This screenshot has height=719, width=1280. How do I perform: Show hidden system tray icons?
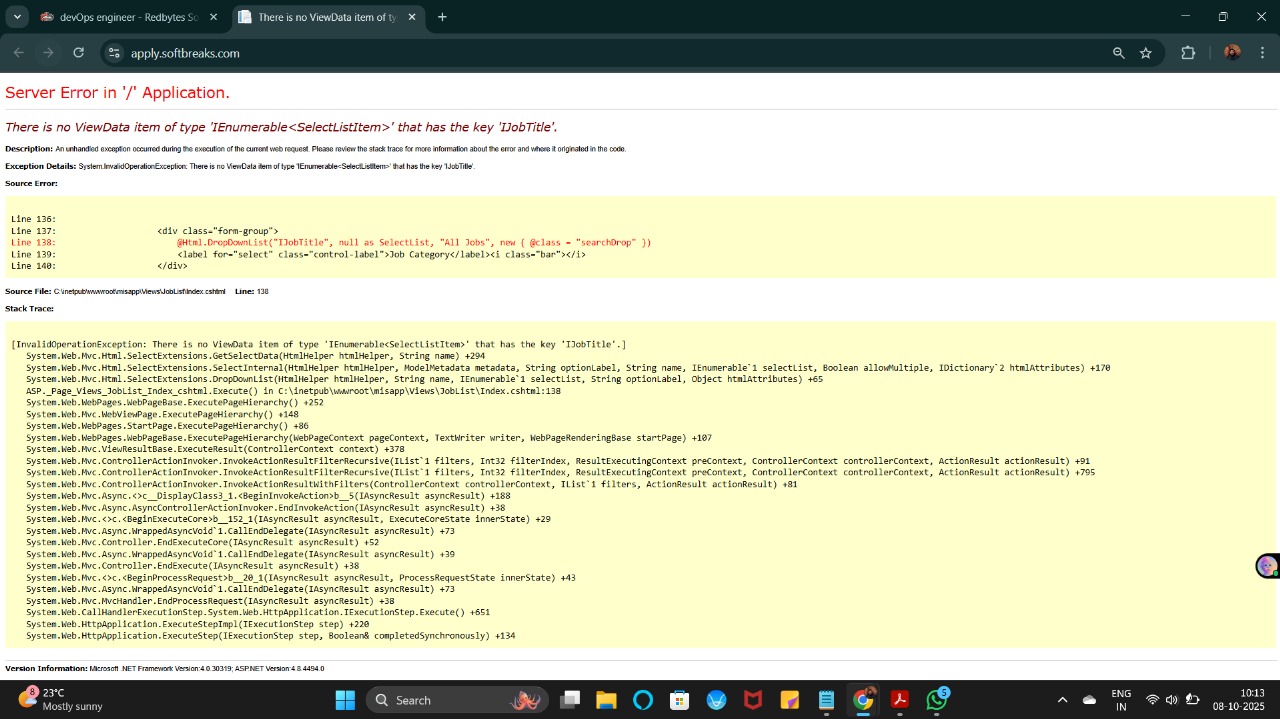click(x=1062, y=700)
